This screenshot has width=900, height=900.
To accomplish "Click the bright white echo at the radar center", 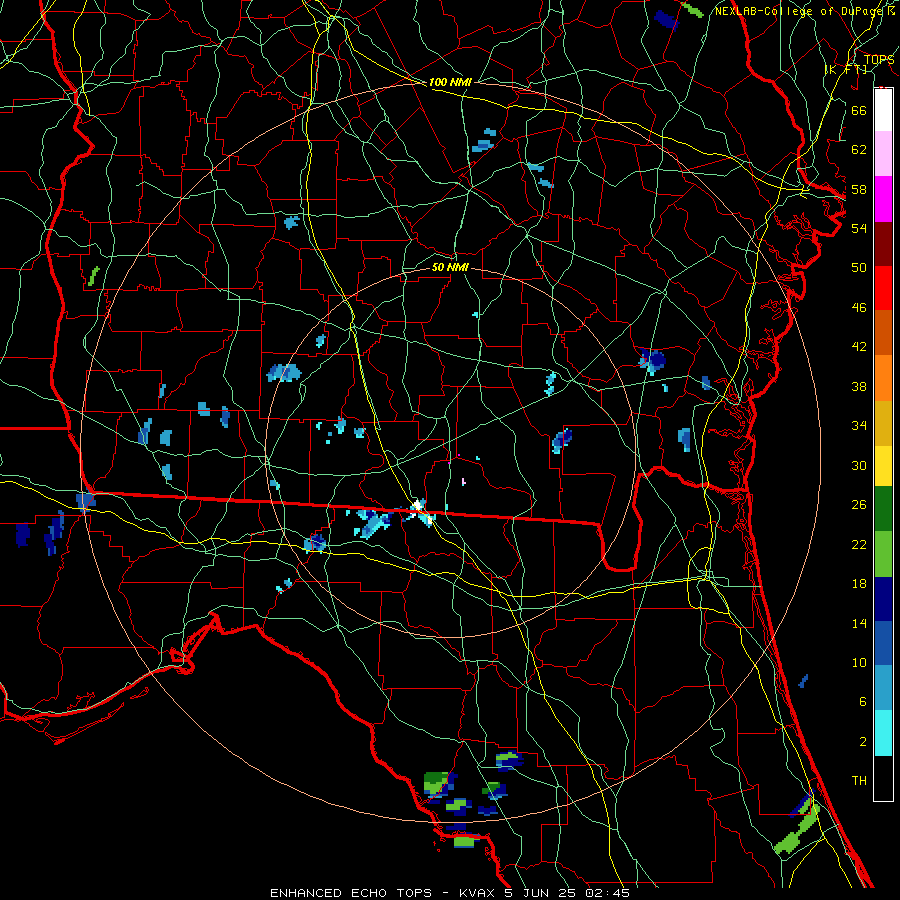I will [417, 506].
